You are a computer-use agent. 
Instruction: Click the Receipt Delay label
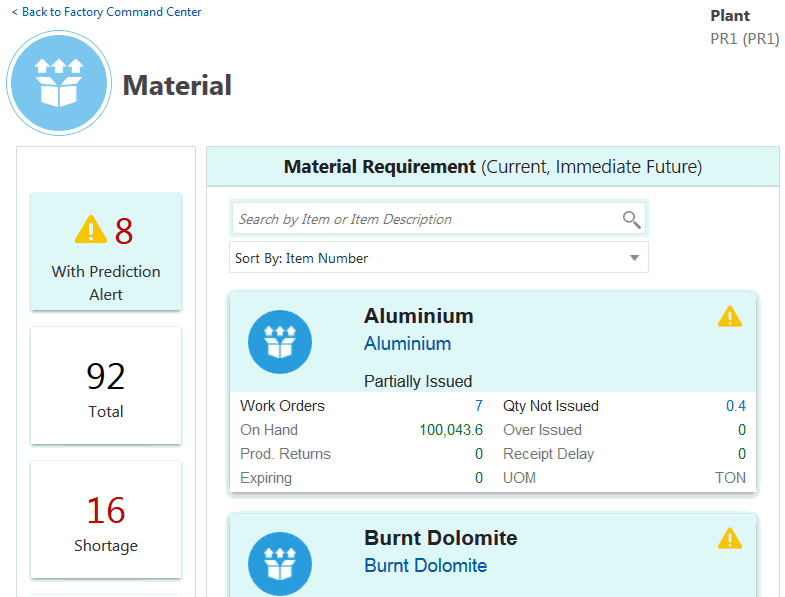(x=548, y=454)
